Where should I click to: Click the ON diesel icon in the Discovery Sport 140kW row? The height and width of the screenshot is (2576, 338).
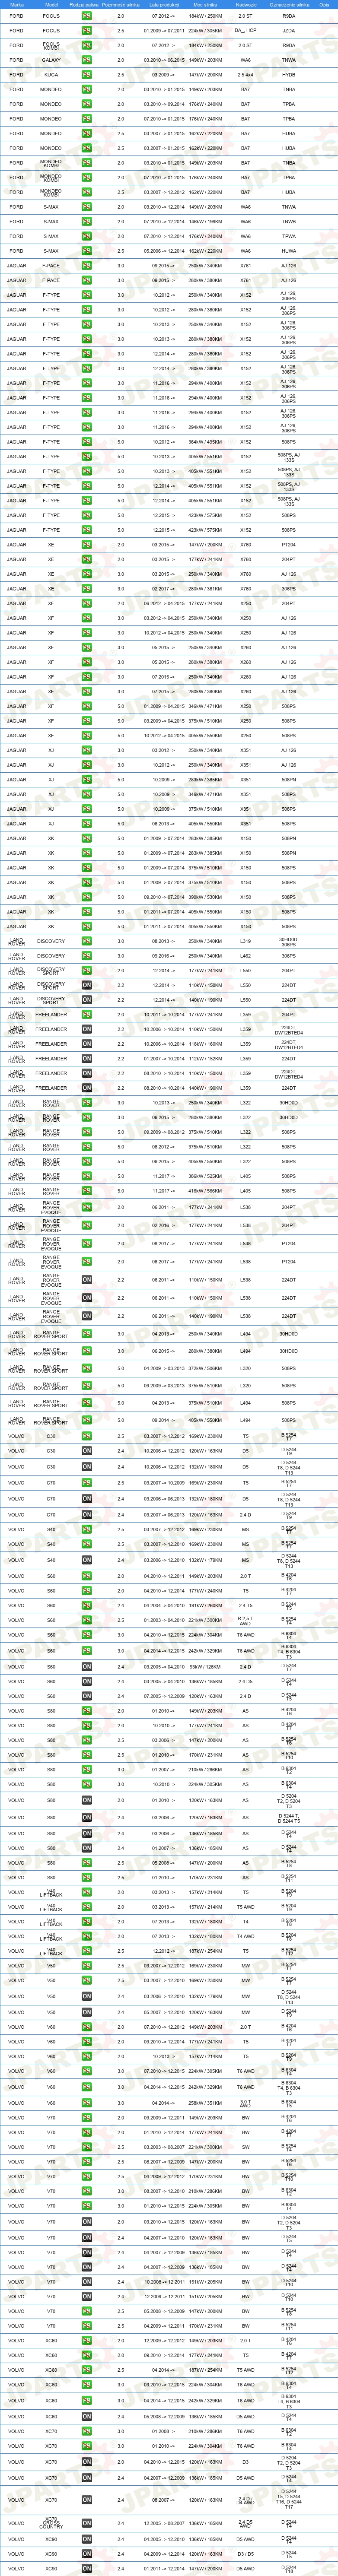87,1000
